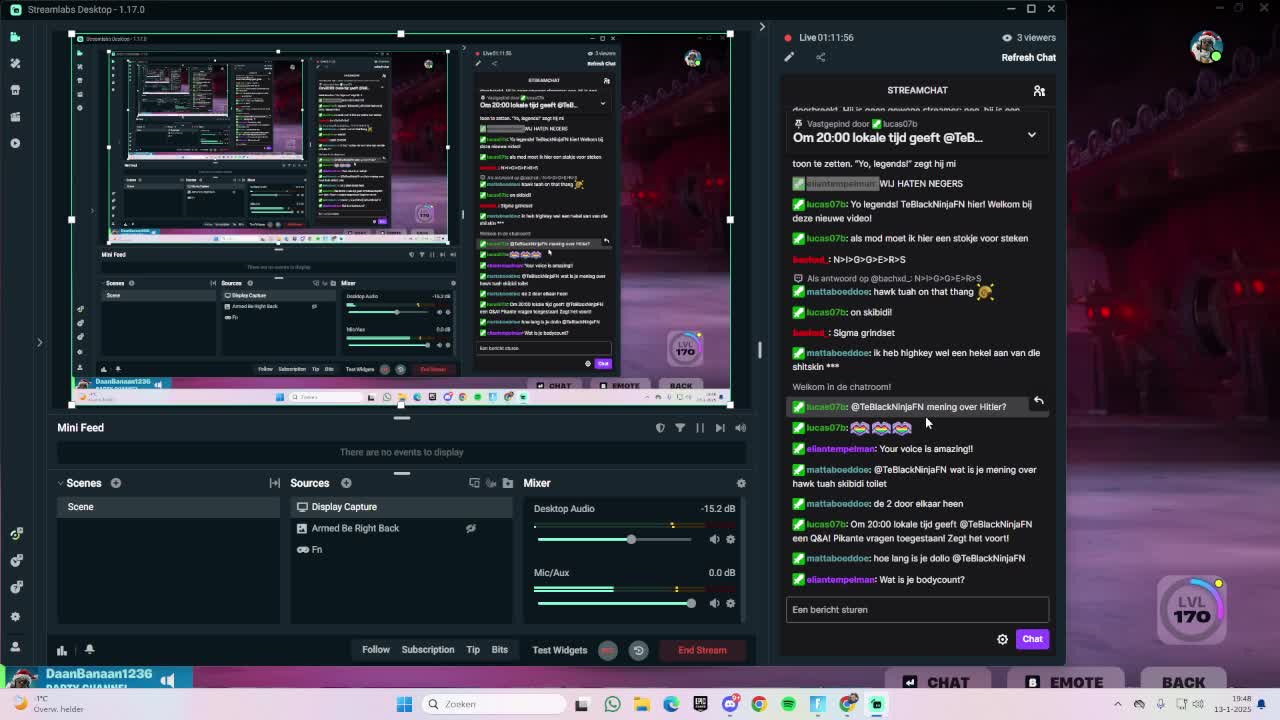1280x720 pixels.
Task: Open Epic Games Launcher from taskbar
Action: [x=700, y=704]
